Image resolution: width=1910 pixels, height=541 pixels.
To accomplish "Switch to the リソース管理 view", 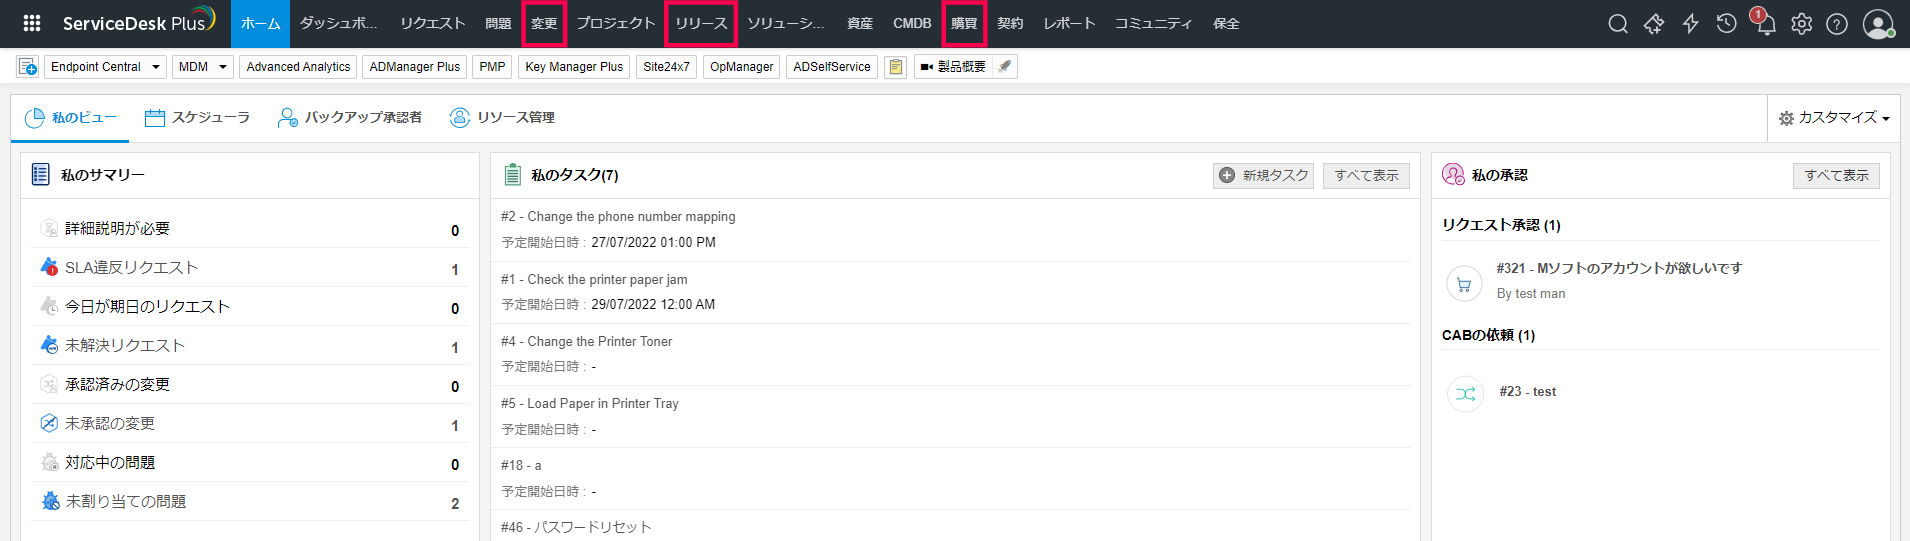I will 502,118.
